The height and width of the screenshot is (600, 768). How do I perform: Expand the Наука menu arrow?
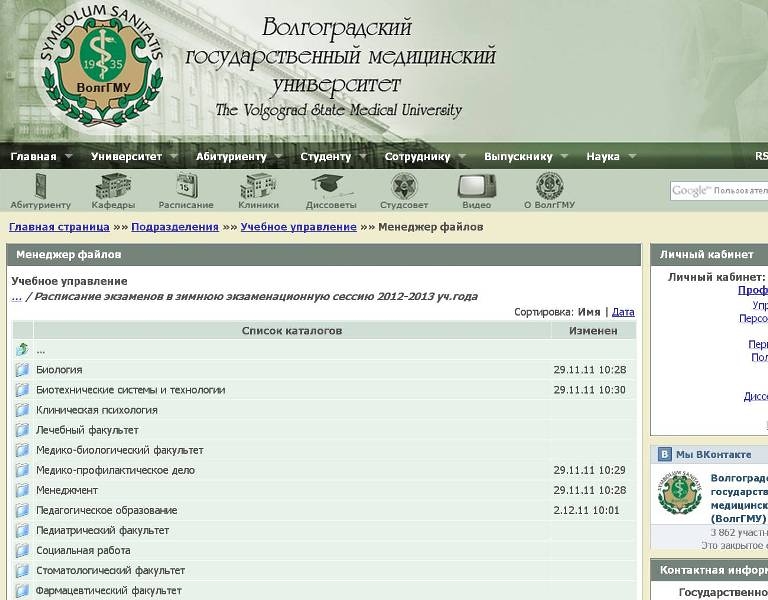coord(632,157)
